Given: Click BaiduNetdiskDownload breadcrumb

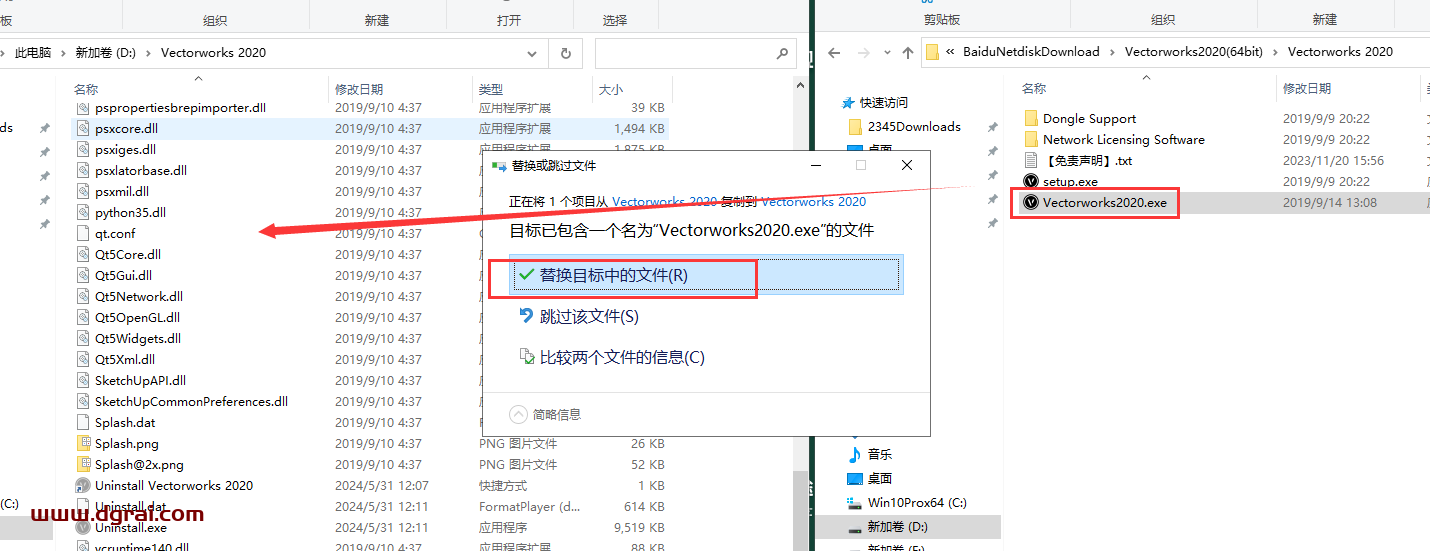Looking at the screenshot, I should click(1031, 52).
